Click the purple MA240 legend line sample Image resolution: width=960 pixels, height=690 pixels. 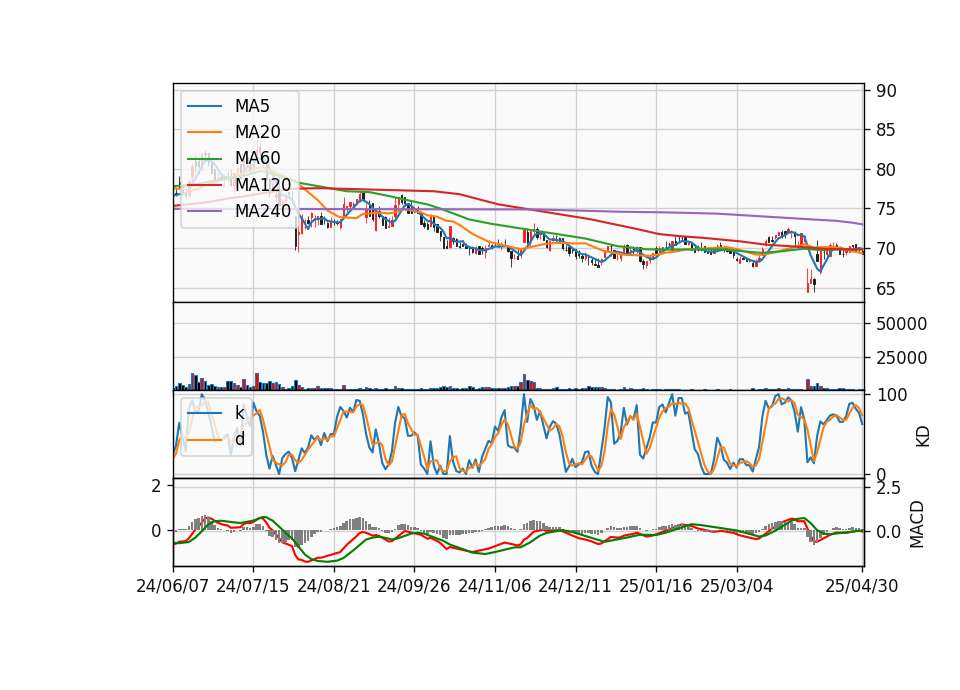click(x=204, y=211)
